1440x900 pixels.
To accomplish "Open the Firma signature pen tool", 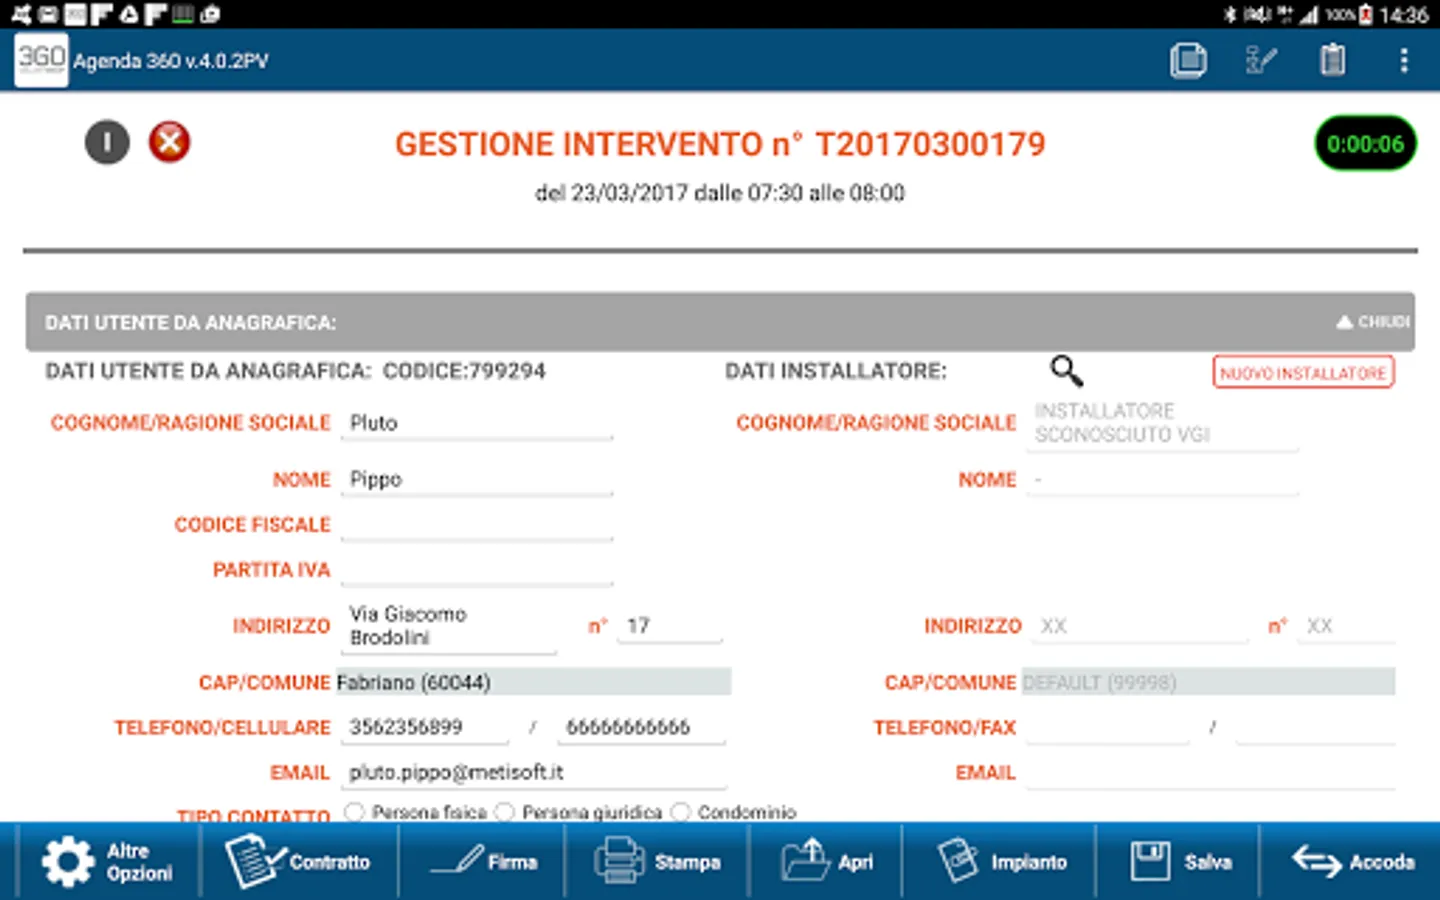I will [457, 860].
